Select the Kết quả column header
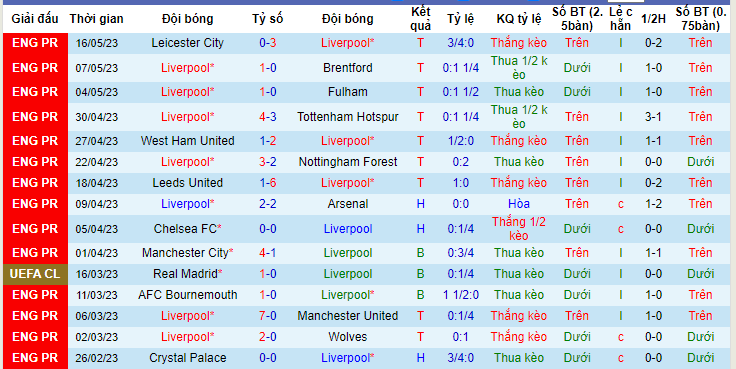 pos(421,19)
